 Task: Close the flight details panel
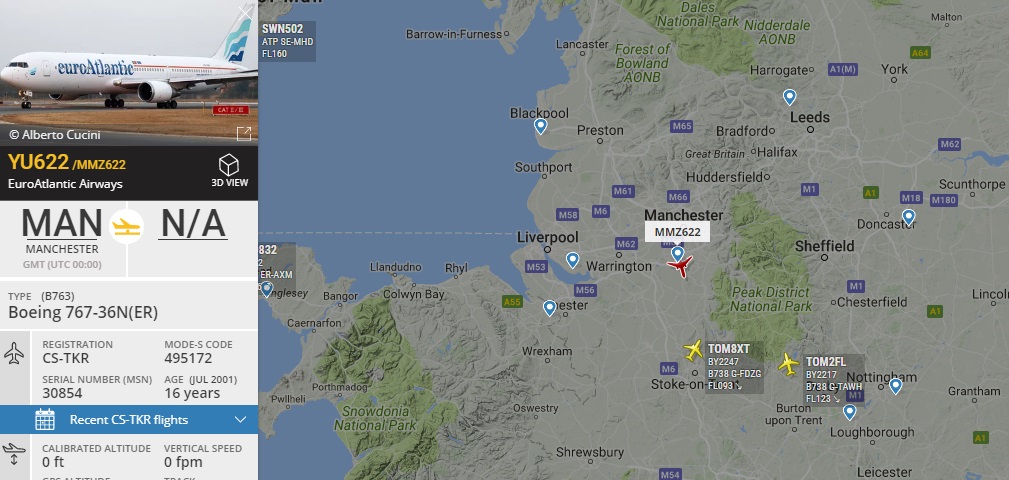(245, 12)
